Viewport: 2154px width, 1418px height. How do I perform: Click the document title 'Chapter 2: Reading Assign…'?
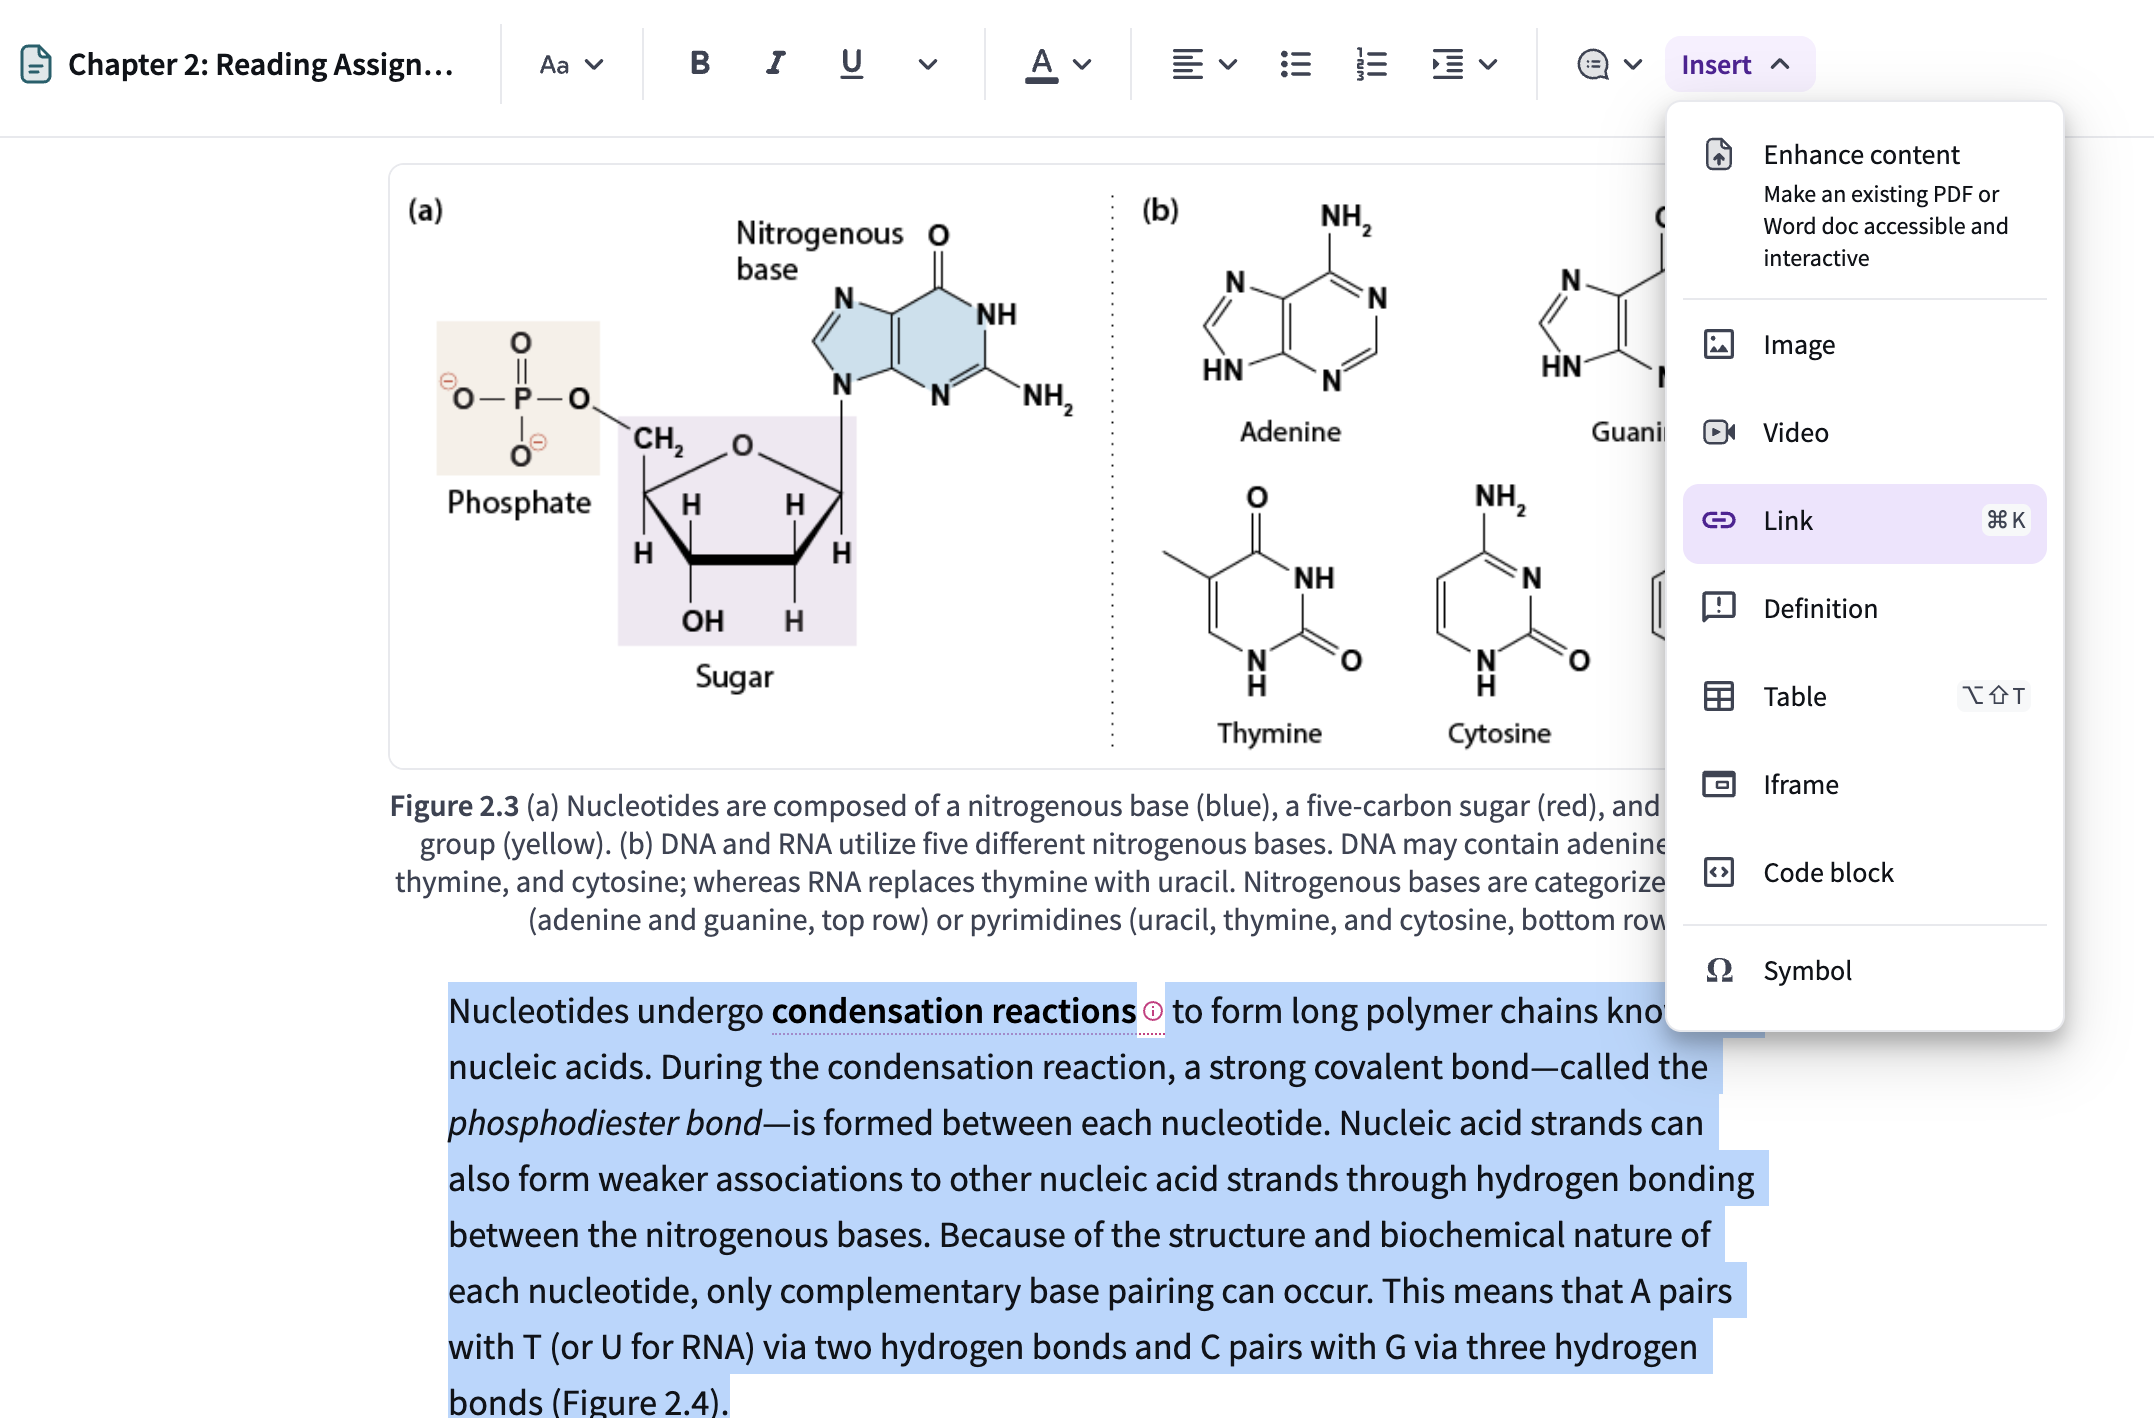[x=261, y=65]
